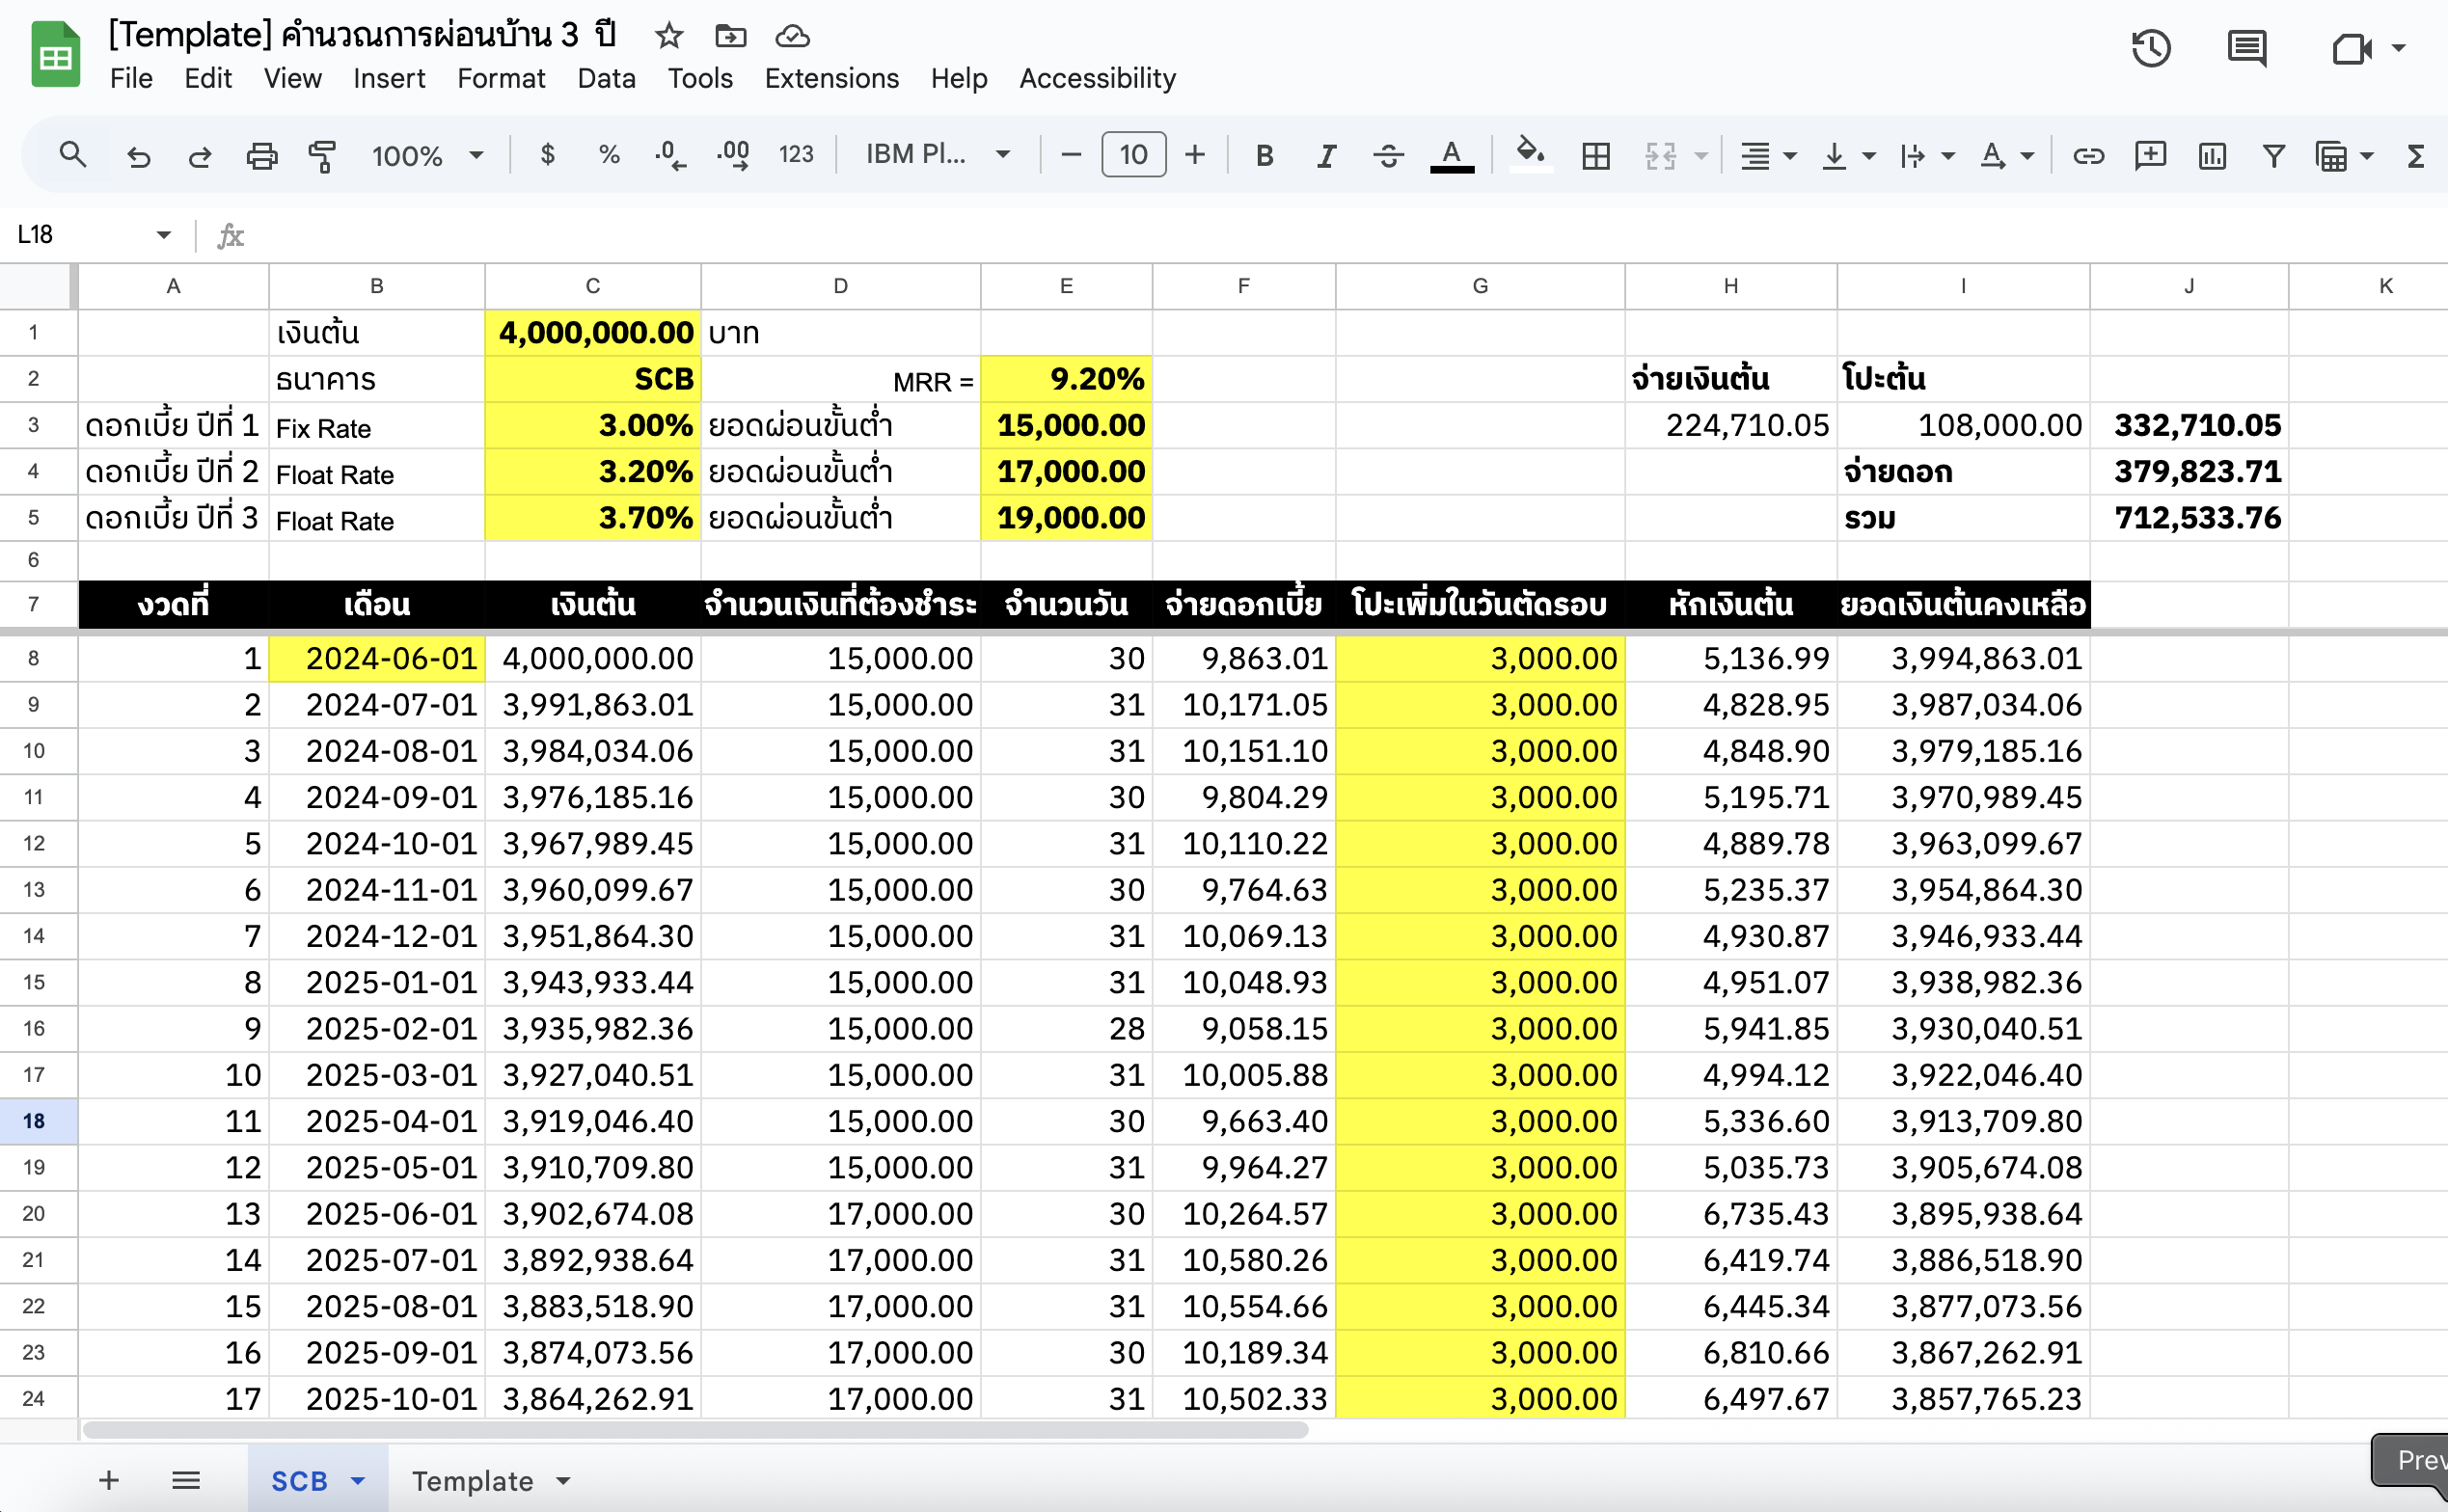Toggle strikethrough formatting
Screen dimensions: 2448x1512
click(1388, 156)
